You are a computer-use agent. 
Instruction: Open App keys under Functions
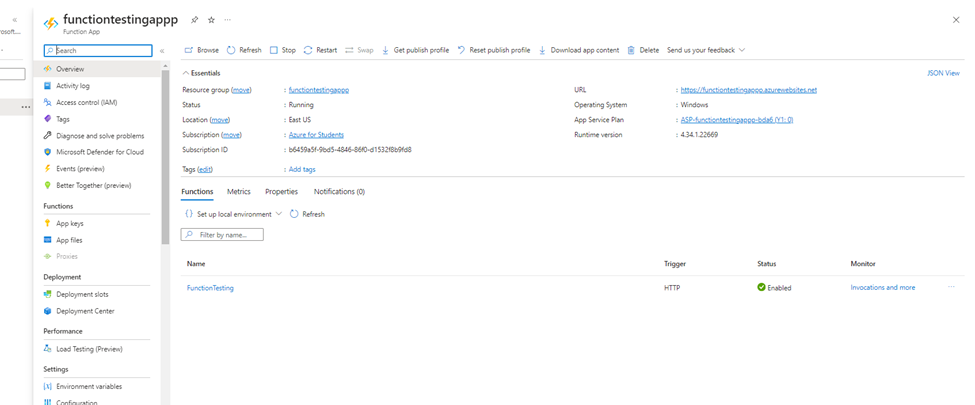tap(70, 223)
